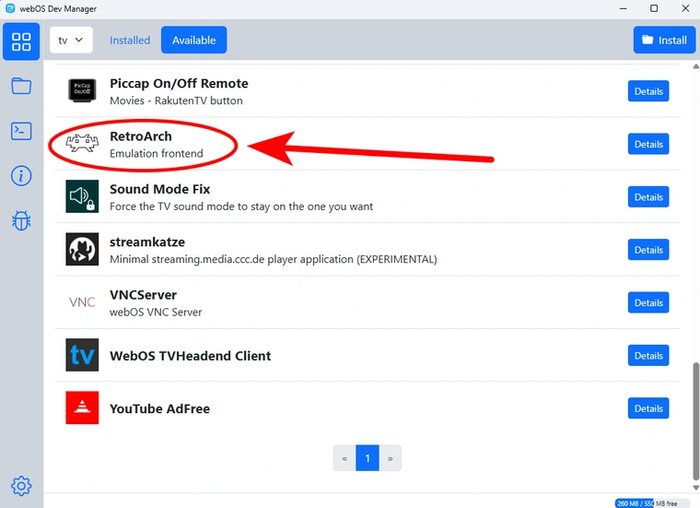Switch to the Installed tab
Viewport: 700px width, 508px height.
pos(130,40)
